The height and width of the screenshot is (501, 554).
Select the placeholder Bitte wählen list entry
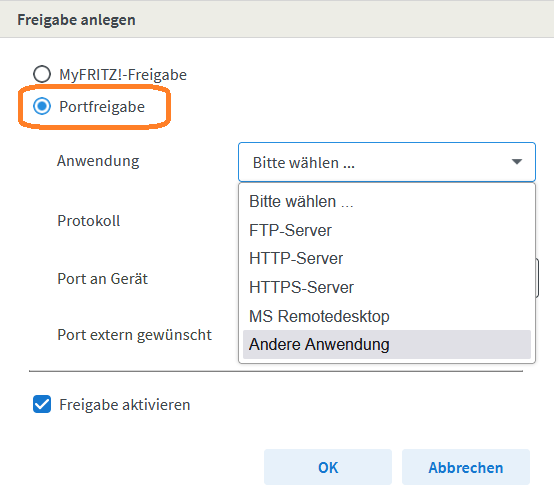pos(387,202)
